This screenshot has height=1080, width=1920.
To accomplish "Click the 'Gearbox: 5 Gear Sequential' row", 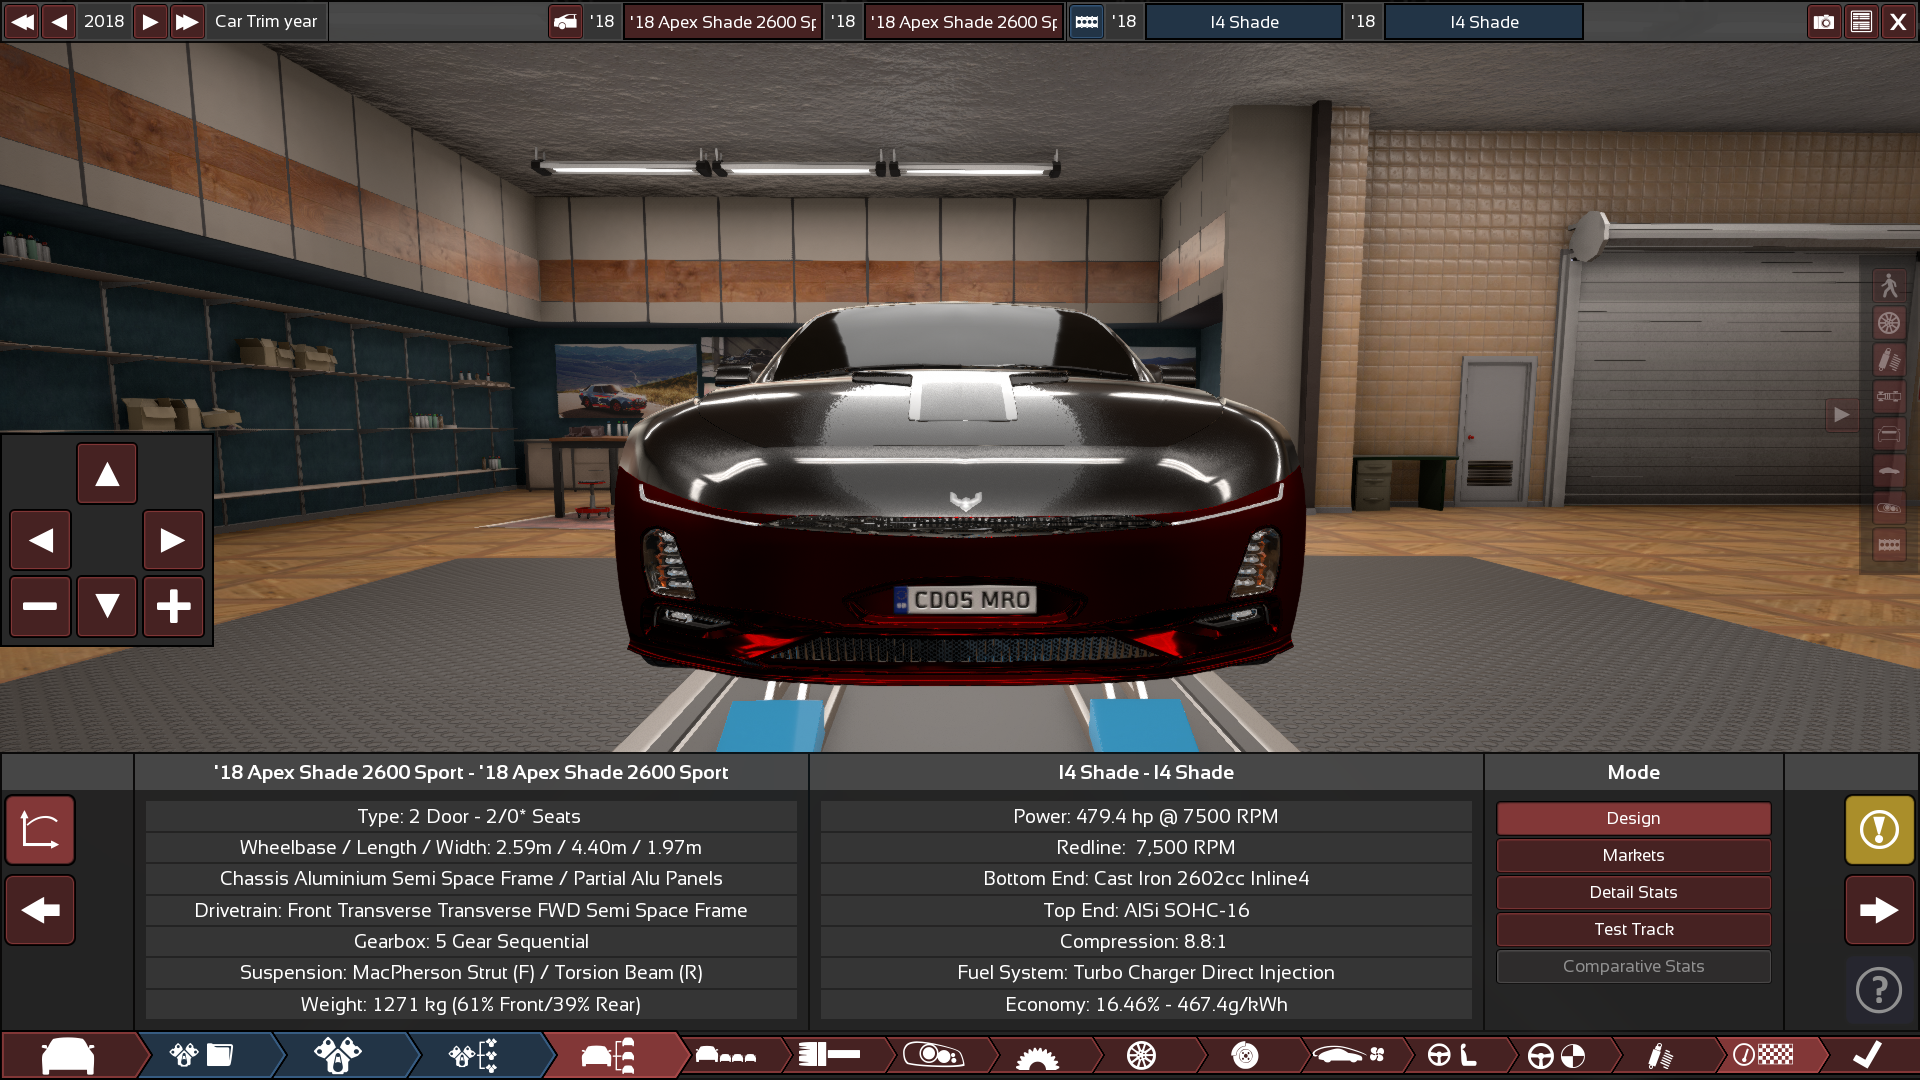I will click(x=471, y=941).
